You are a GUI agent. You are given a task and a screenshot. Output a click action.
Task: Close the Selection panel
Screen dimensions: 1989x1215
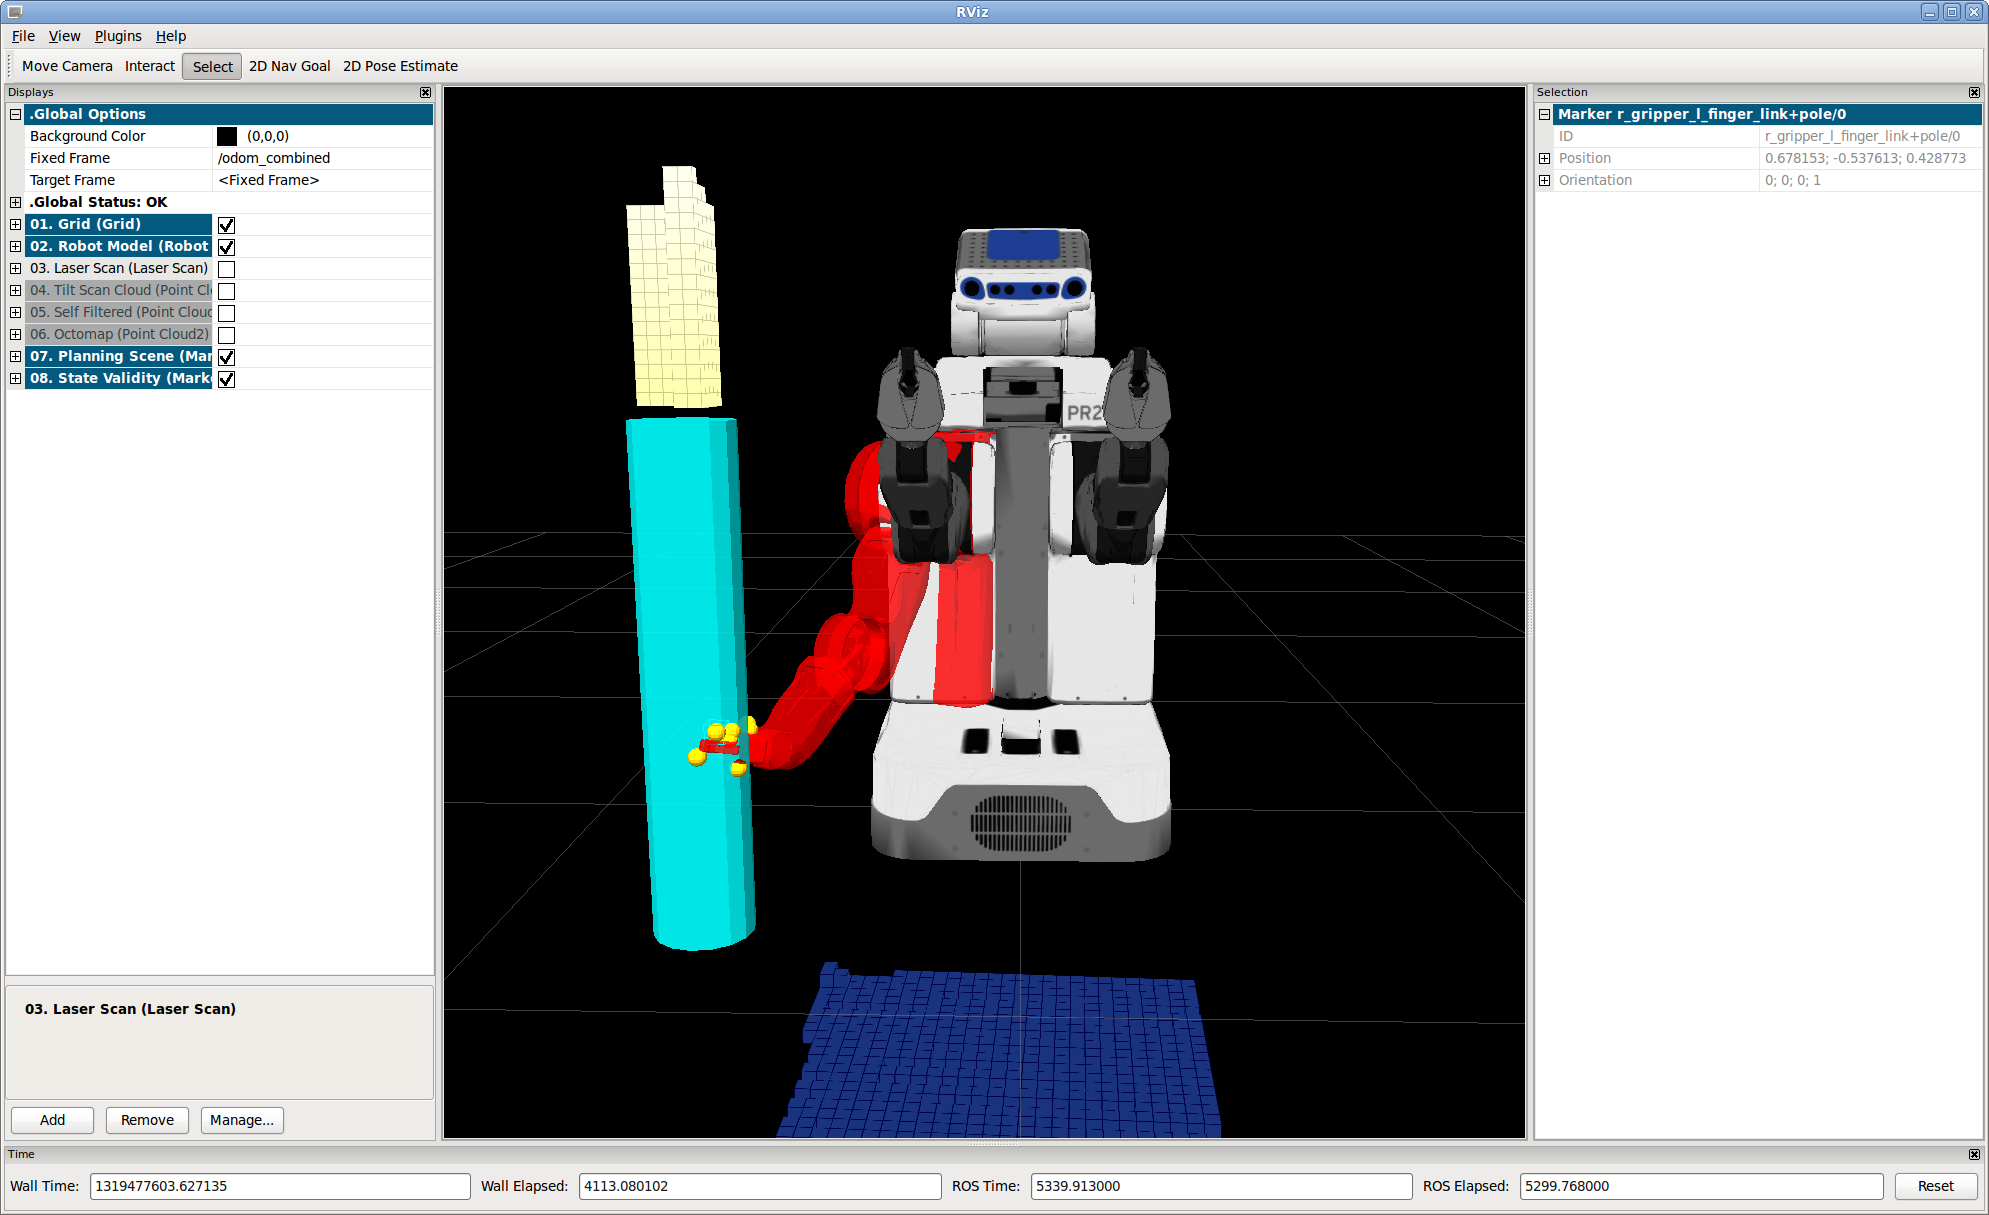(1974, 92)
